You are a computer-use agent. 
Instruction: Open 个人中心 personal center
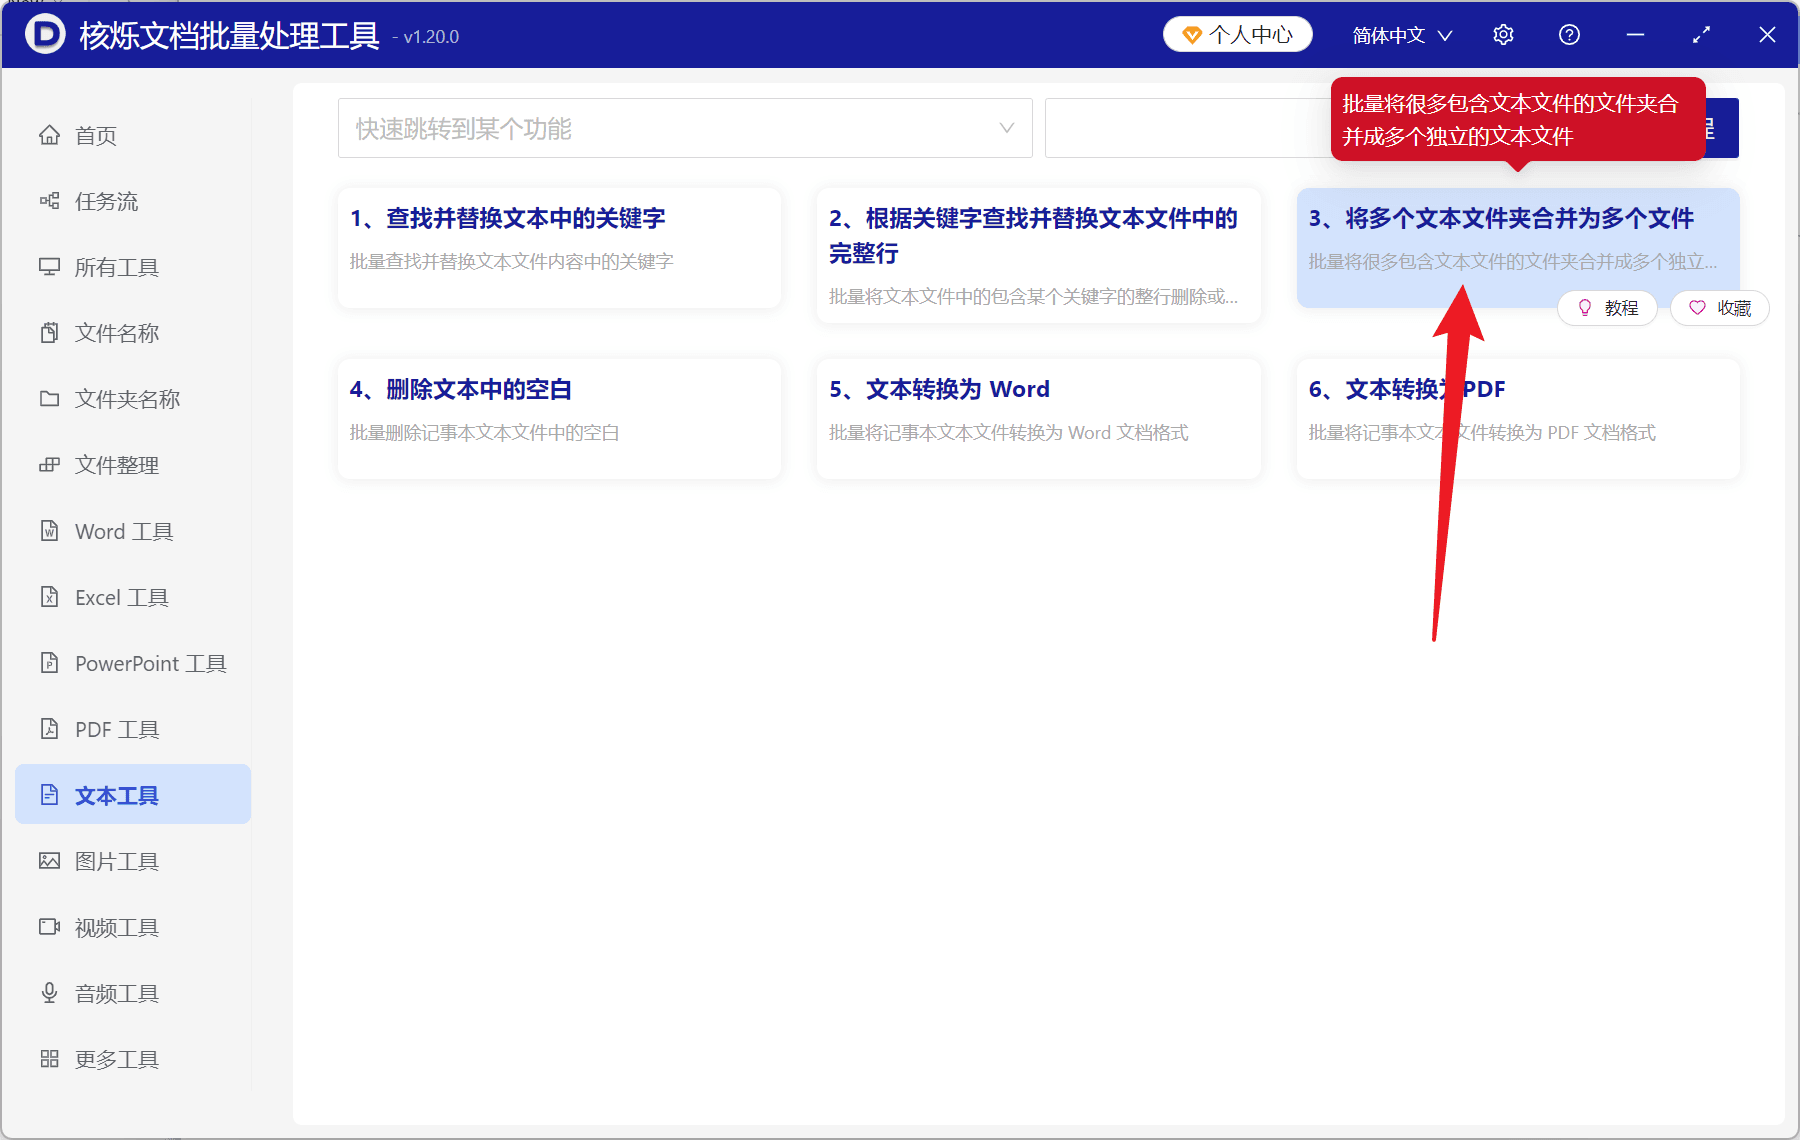coord(1237,33)
